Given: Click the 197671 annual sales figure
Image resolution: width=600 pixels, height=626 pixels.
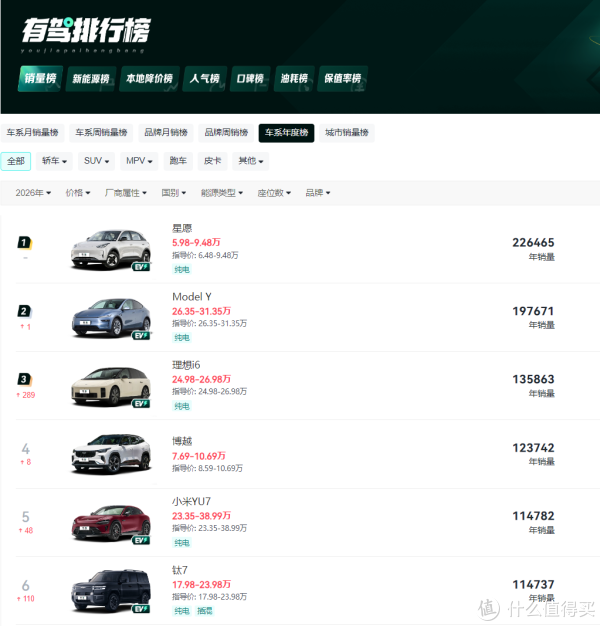Looking at the screenshot, I should point(533,311).
